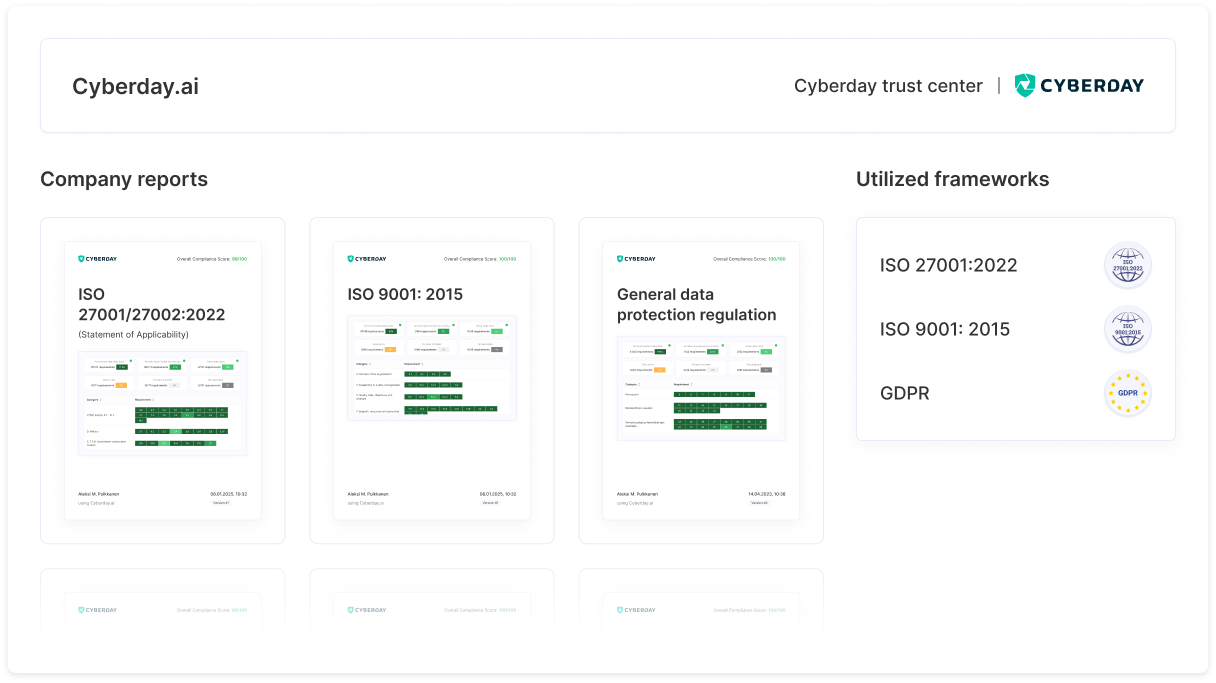This screenshot has width=1216, height=683.
Task: Open the General data protection regulation report
Action: tap(701, 381)
